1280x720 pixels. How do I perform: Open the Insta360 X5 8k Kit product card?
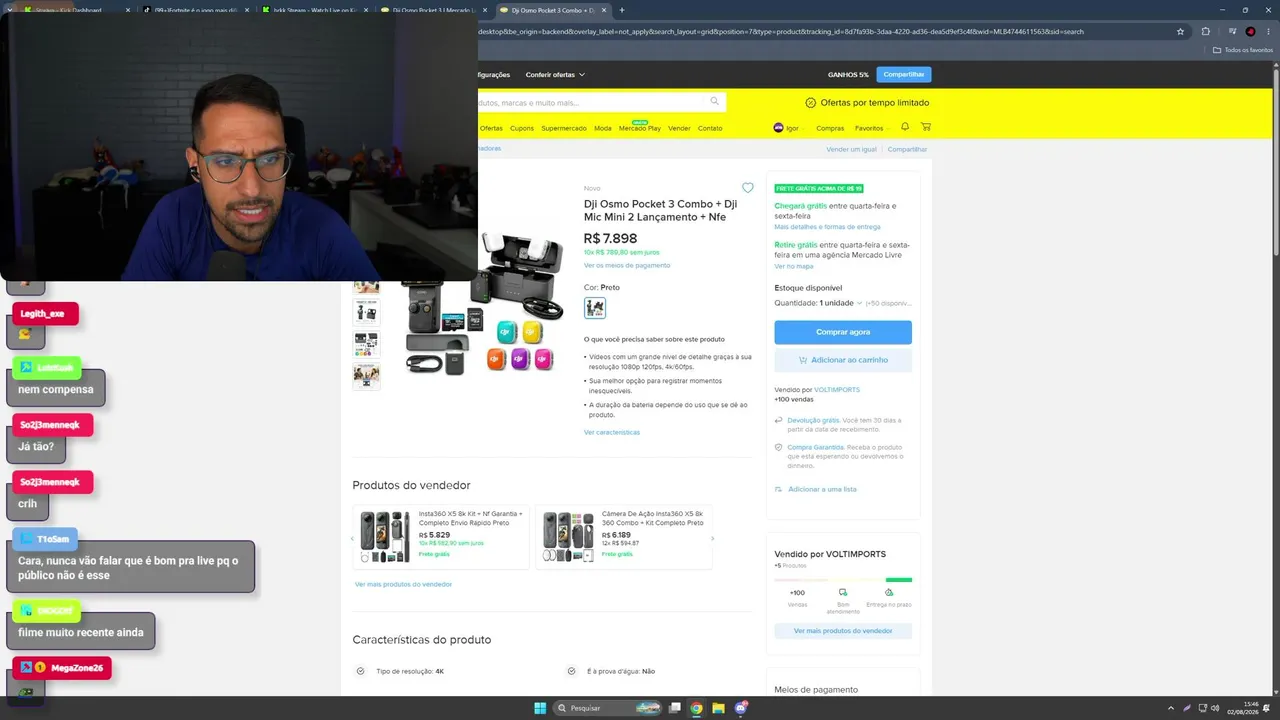point(441,537)
